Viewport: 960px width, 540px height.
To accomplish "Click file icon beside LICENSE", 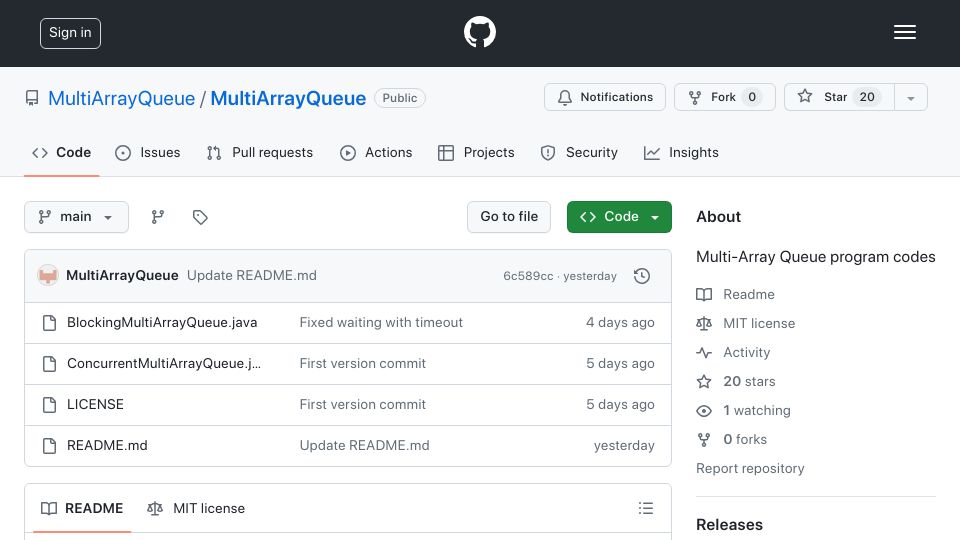I will 50,405.
